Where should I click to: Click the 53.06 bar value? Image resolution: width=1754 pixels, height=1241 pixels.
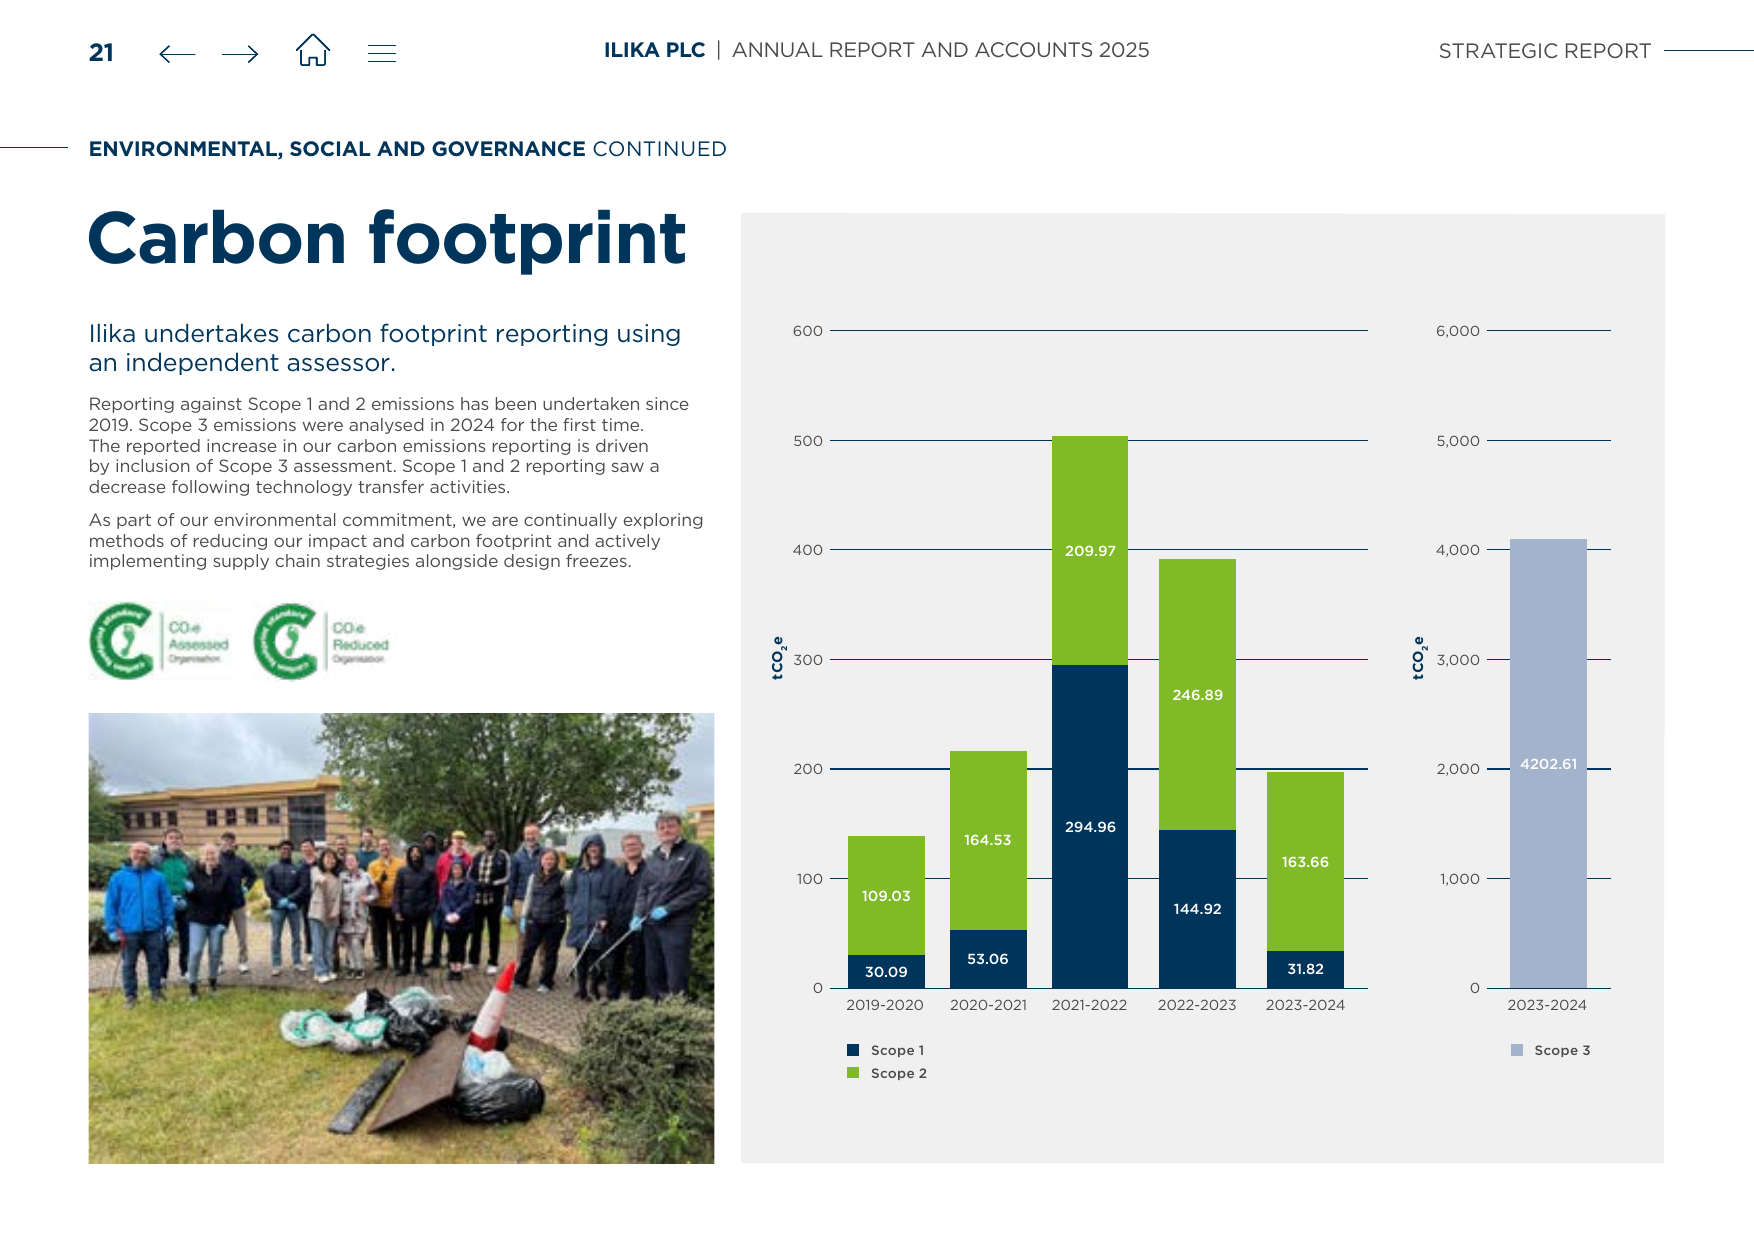[988, 959]
